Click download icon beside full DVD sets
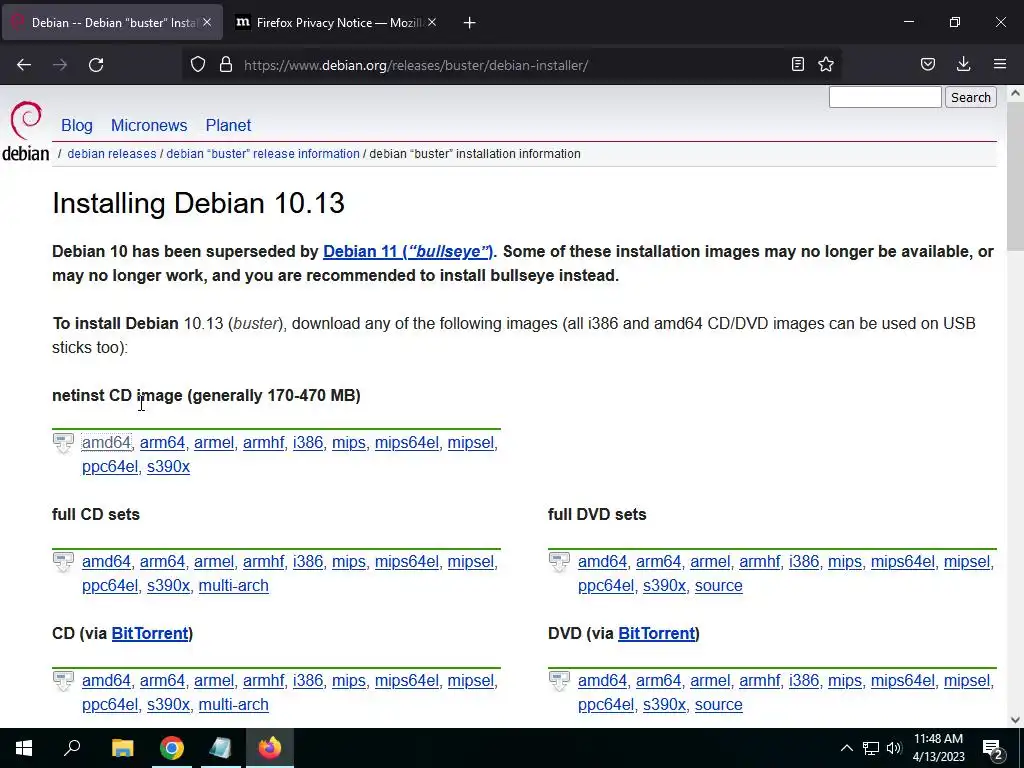 click(x=559, y=562)
